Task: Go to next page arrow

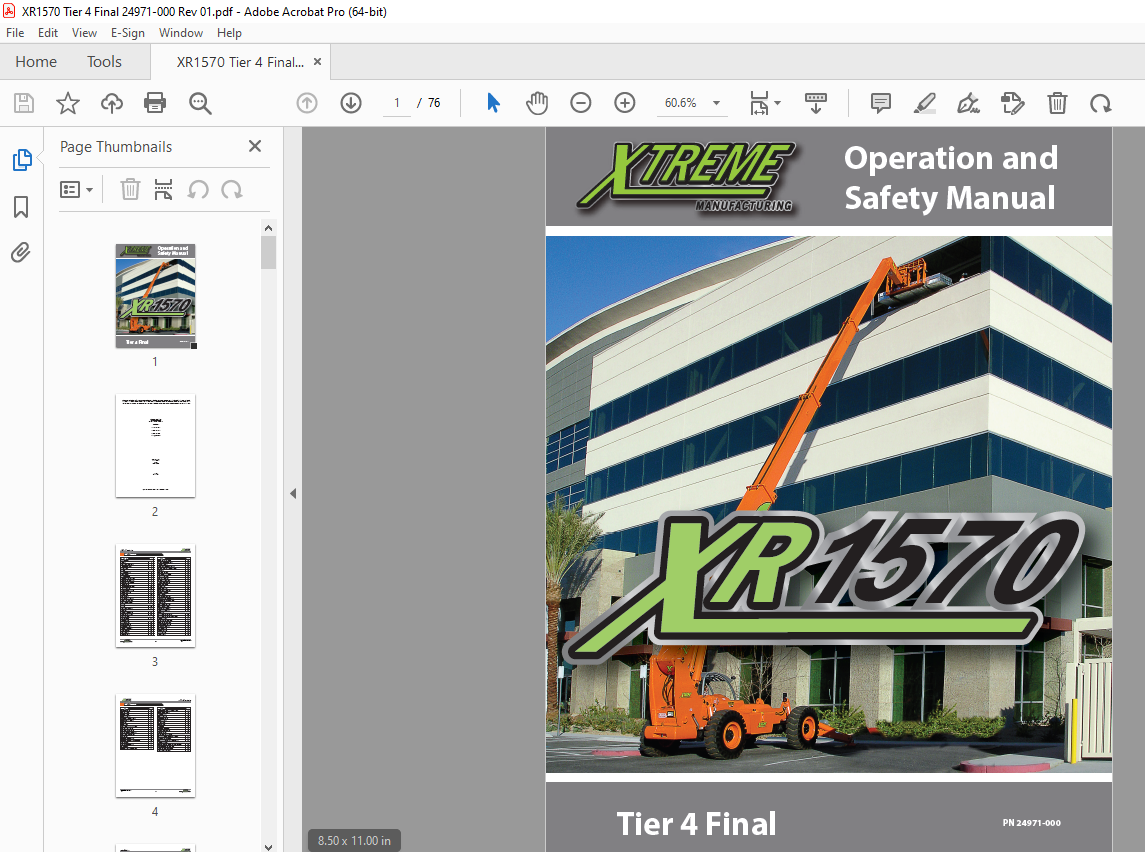Action: click(351, 103)
